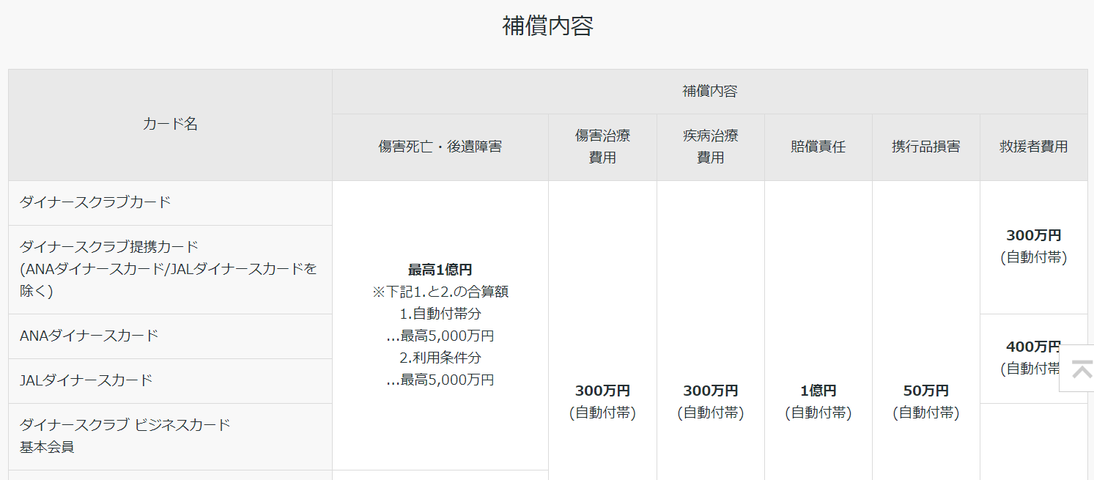The height and width of the screenshot is (480, 1094).
Task: Click the 2.利用条件分 line
Action: click(440, 358)
